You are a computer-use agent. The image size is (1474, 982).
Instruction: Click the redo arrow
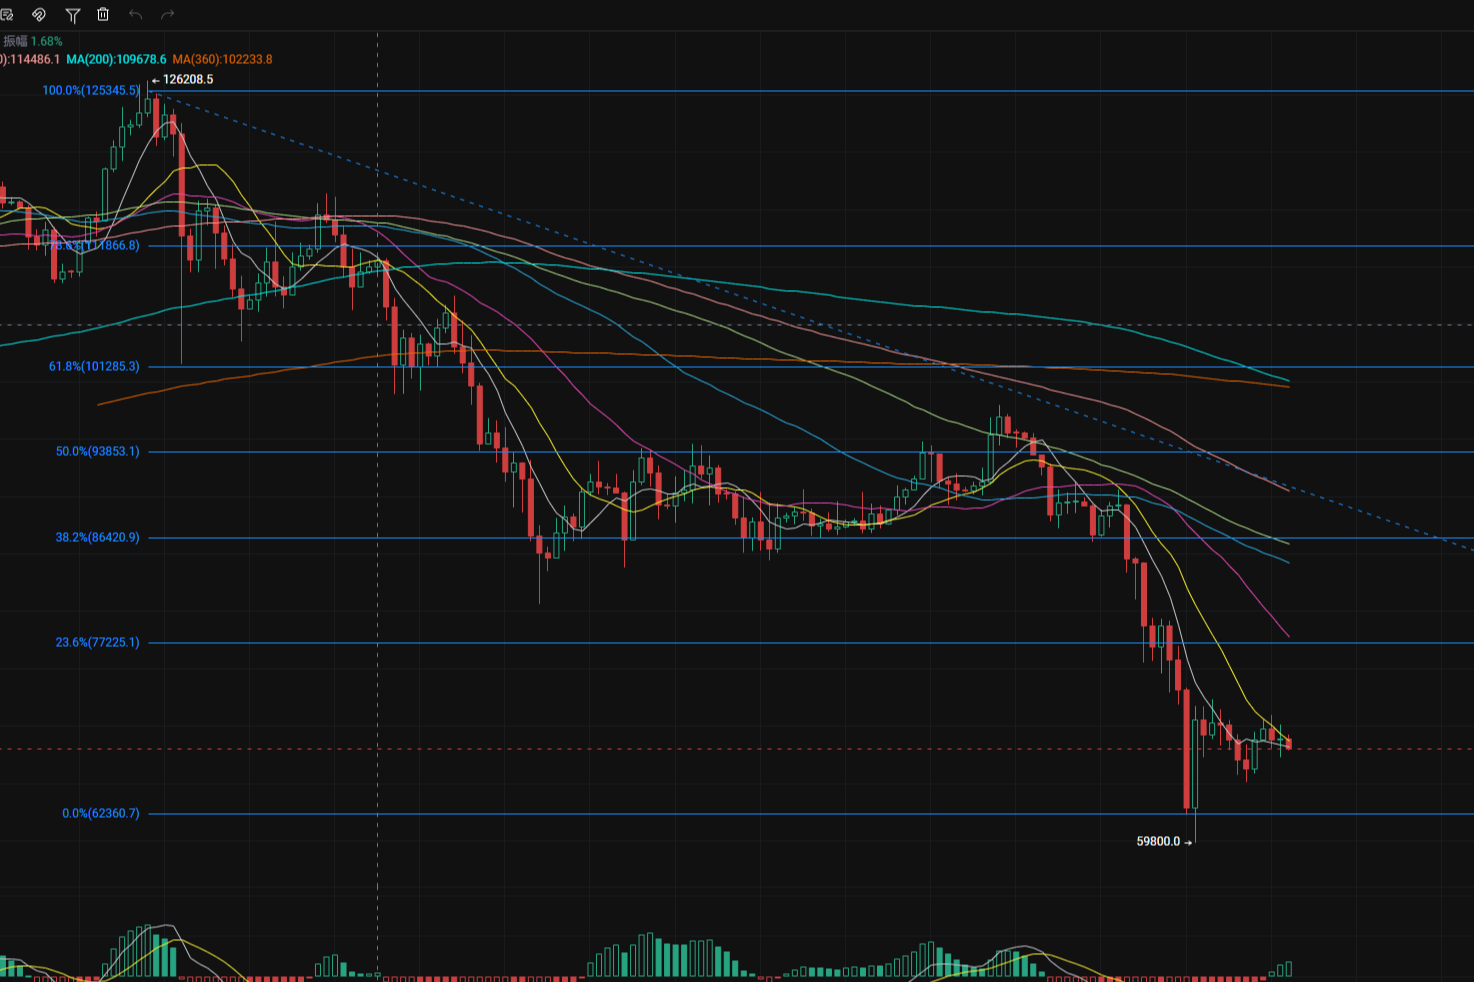[x=168, y=15]
